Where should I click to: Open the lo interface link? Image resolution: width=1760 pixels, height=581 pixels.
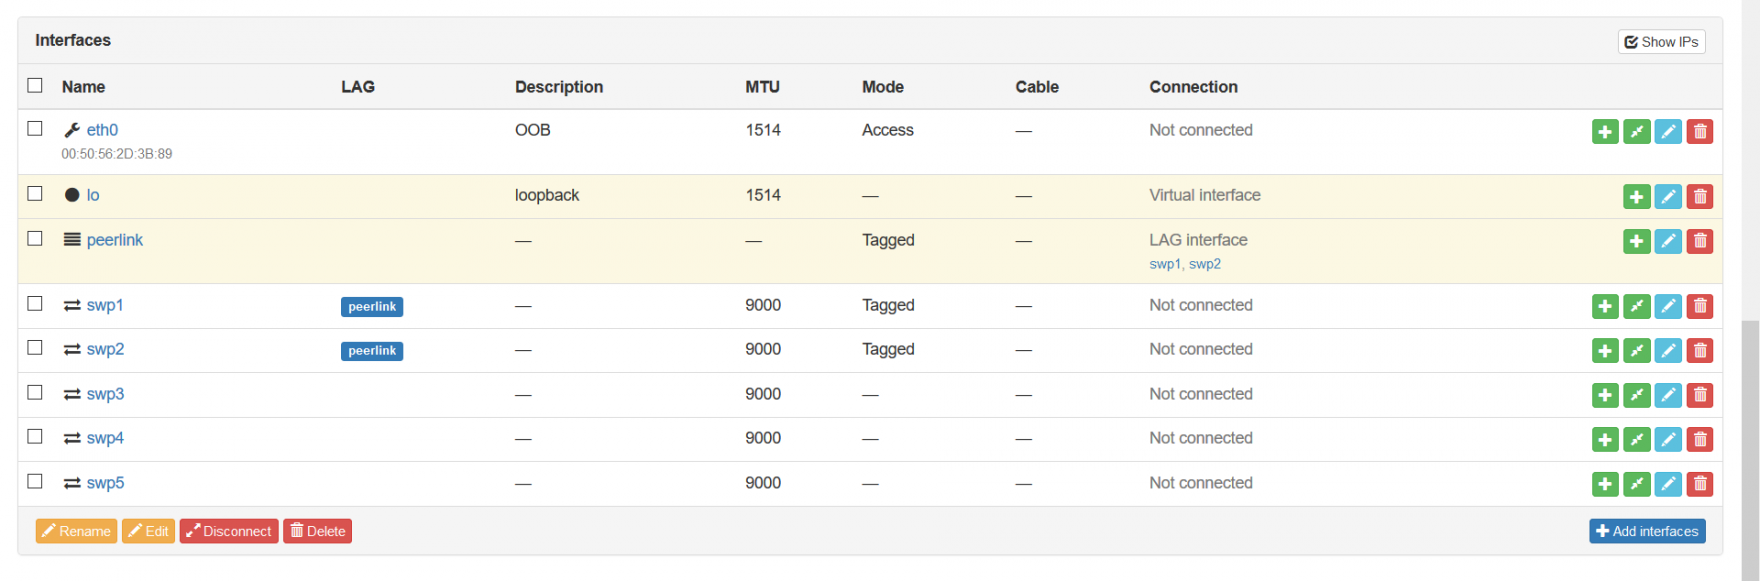pyautogui.click(x=93, y=195)
